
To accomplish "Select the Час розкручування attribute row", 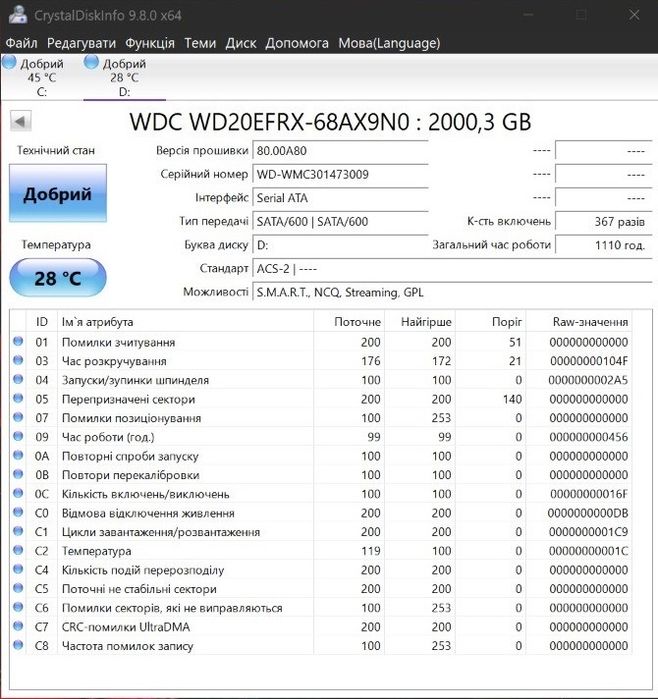I will coord(321,361).
